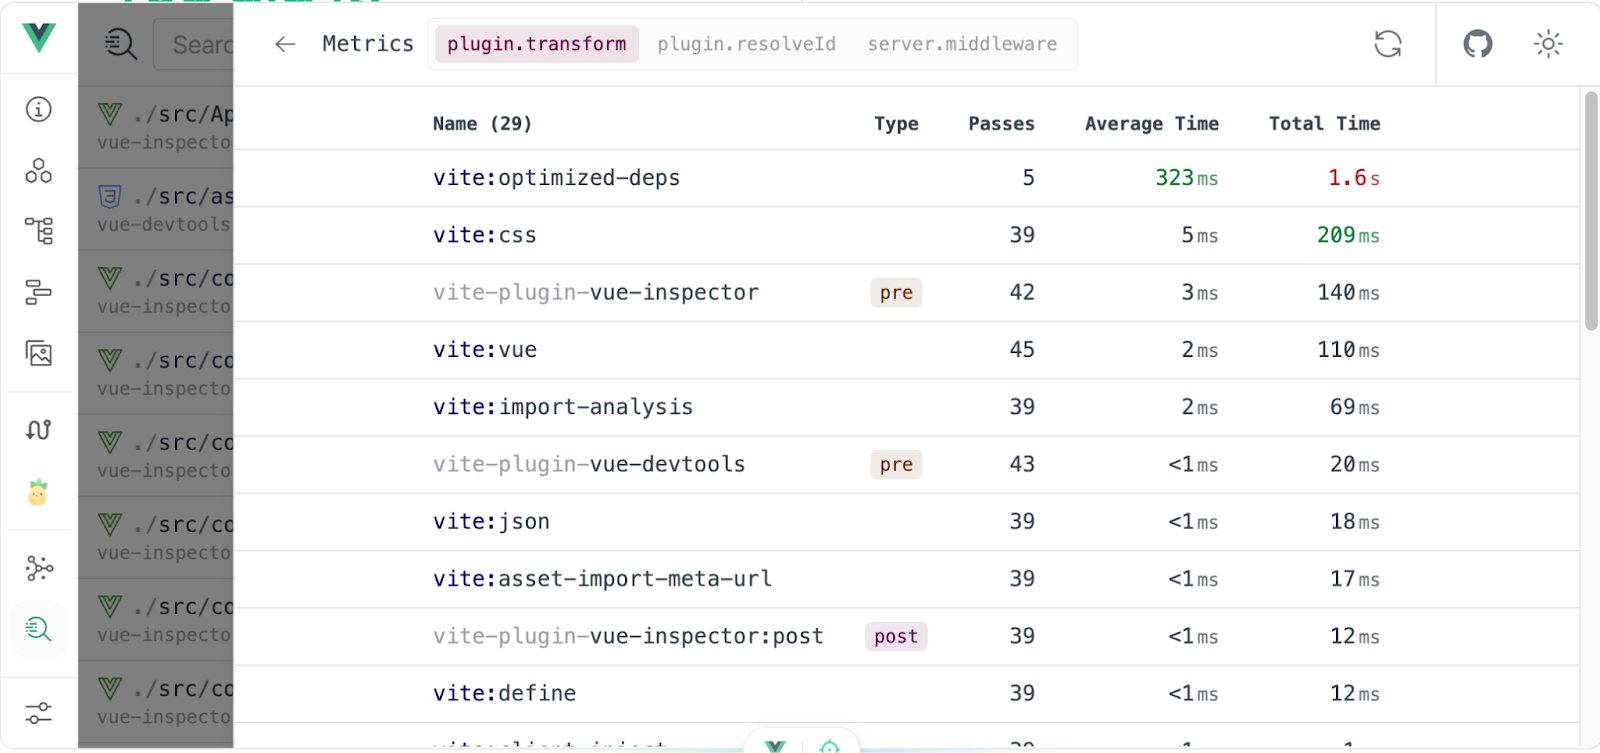Click the inspect search-list icon in header
The height and width of the screenshot is (753, 1600).
[121, 44]
